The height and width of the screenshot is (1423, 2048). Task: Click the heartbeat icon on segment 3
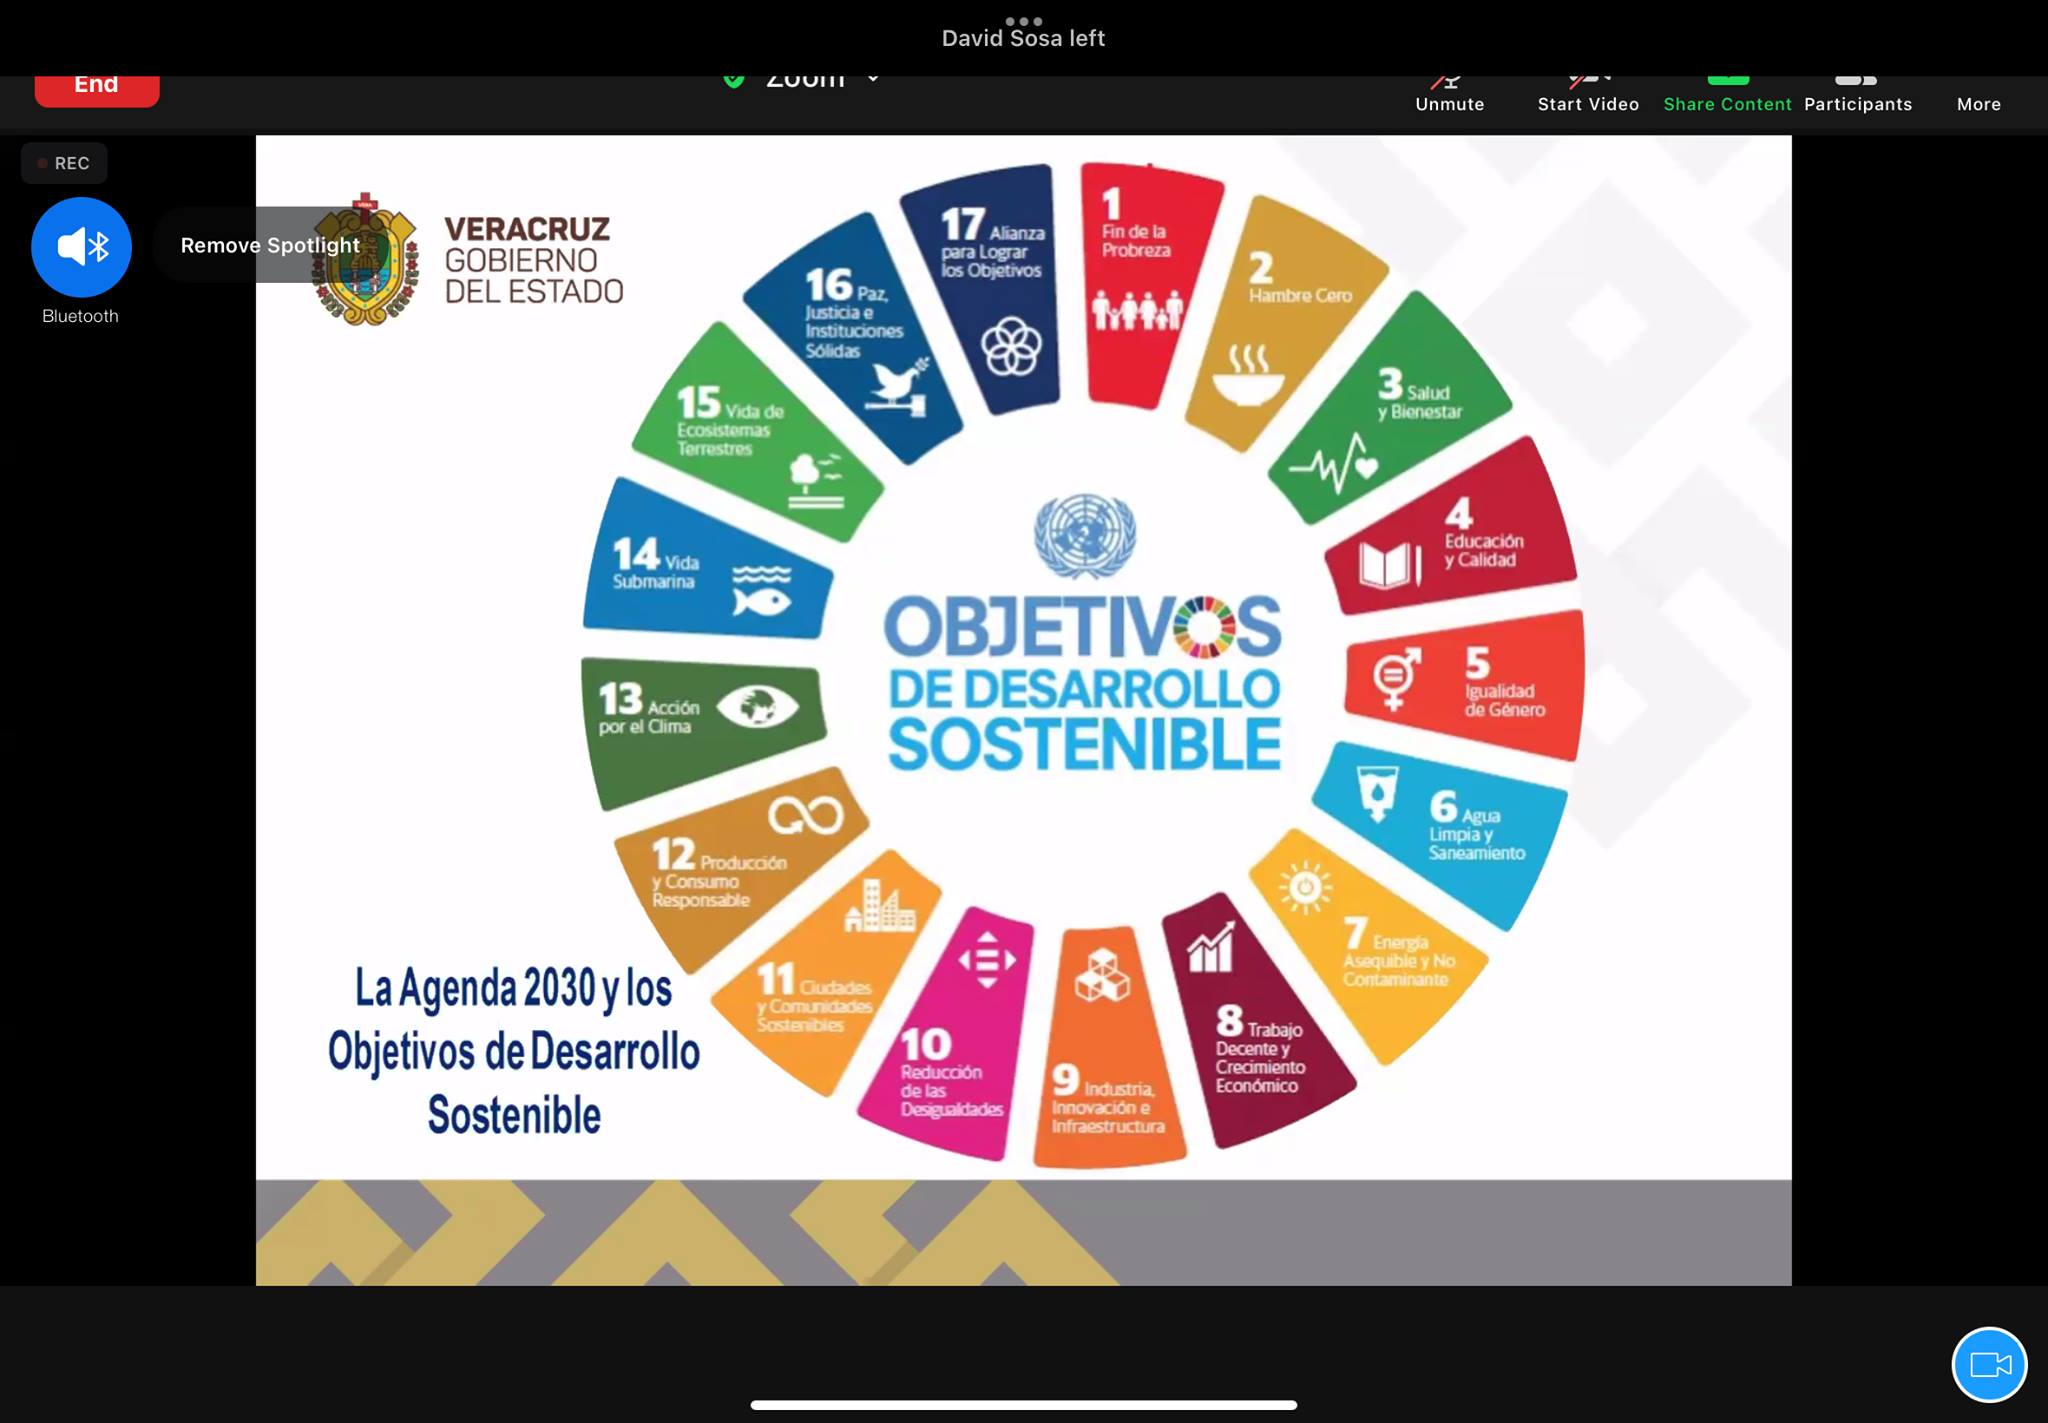pyautogui.click(x=1335, y=463)
